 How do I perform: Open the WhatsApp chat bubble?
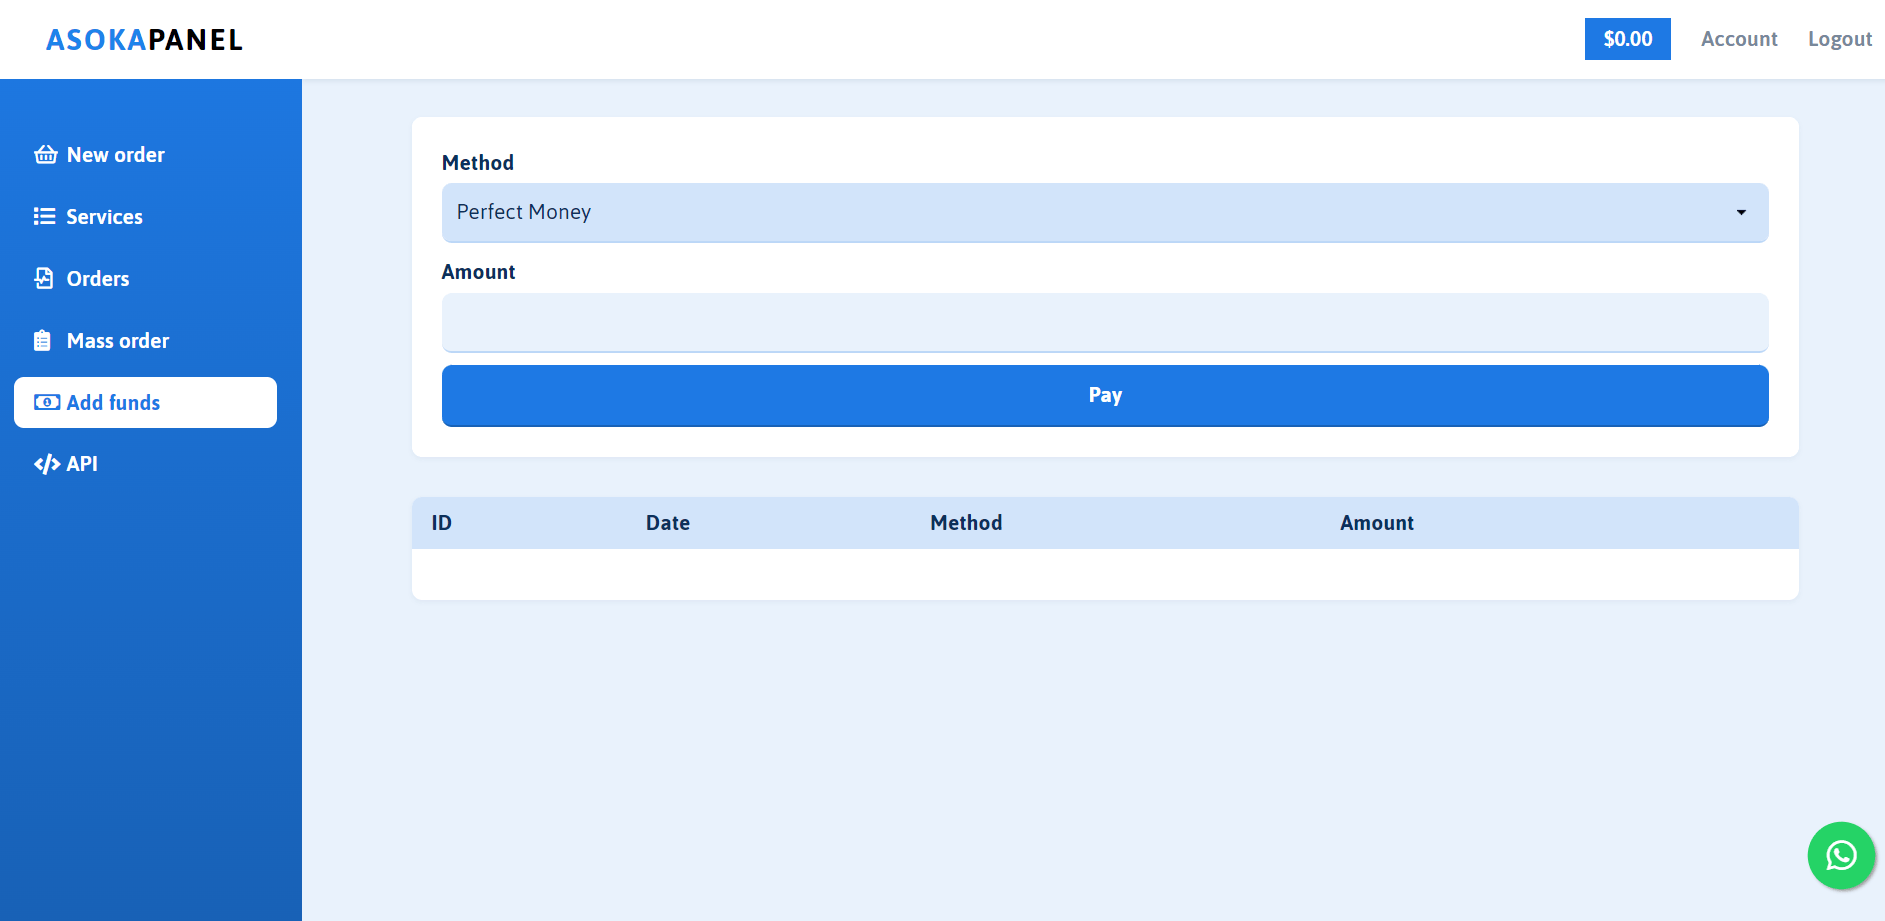1840,855
